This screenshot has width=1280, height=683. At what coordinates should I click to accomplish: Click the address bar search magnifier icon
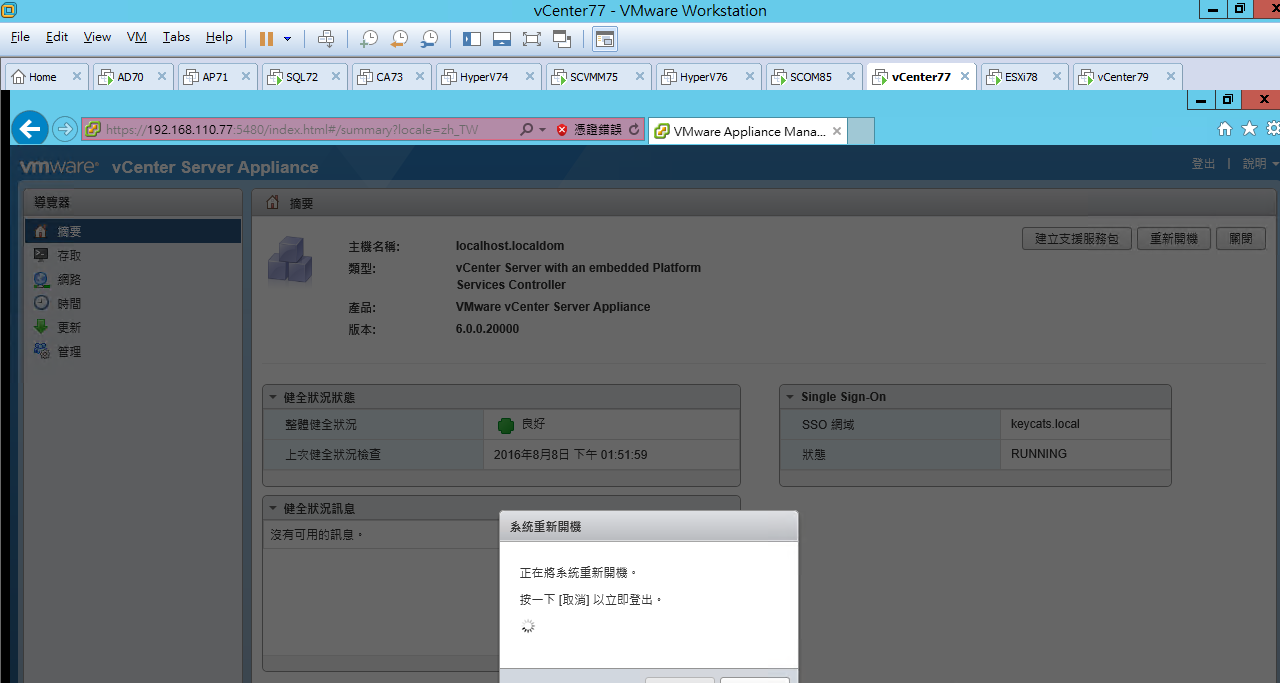point(527,130)
